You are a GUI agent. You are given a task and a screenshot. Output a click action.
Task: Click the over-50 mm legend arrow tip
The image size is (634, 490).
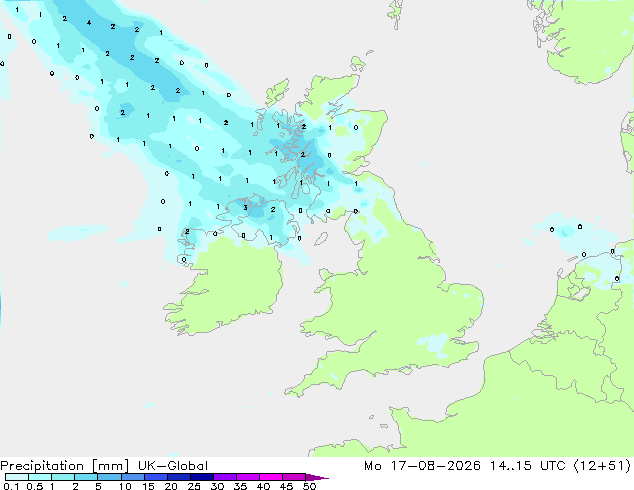tap(317, 477)
